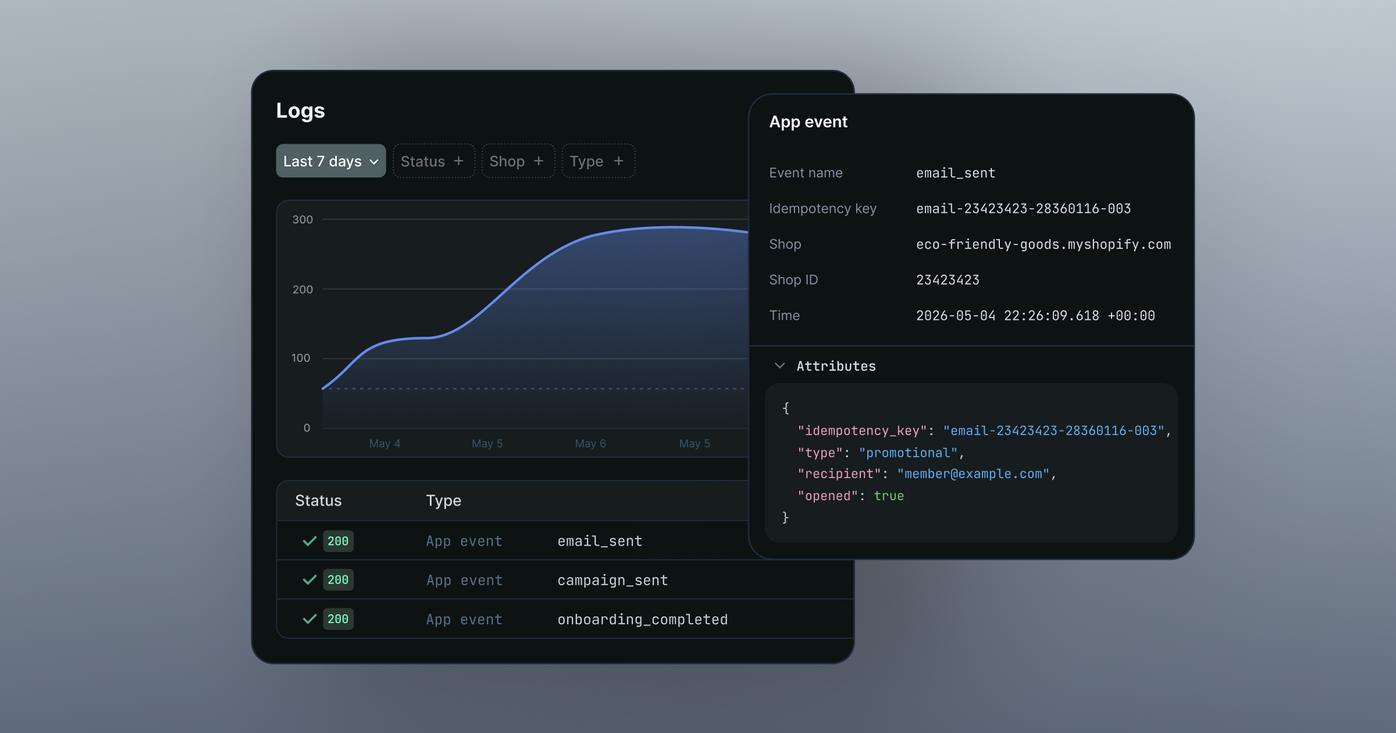Click the Event name field label
The height and width of the screenshot is (733, 1396).
806,173
